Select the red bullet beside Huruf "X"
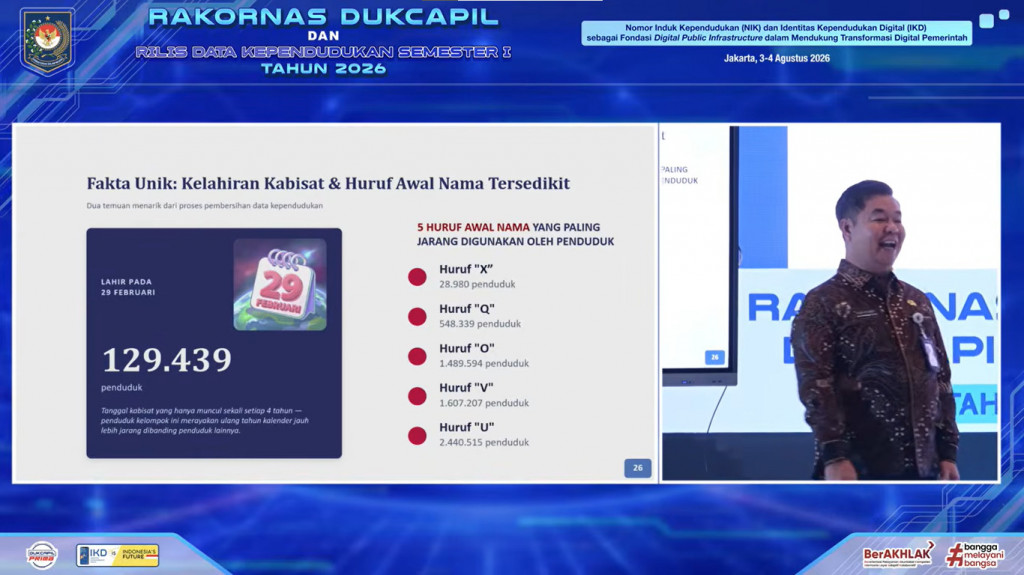1024x575 pixels. [417, 277]
